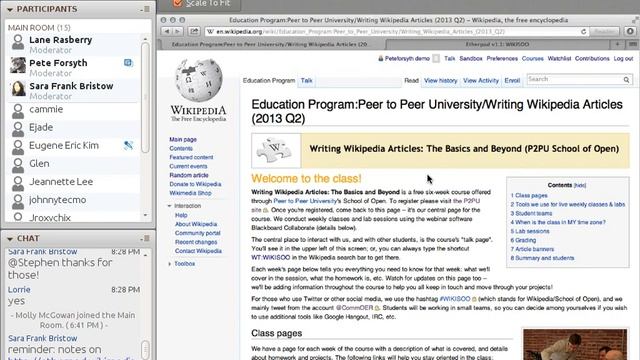Collapse the Interaction sidebar section
Screen dimensions: 640x360
click(x=170, y=206)
